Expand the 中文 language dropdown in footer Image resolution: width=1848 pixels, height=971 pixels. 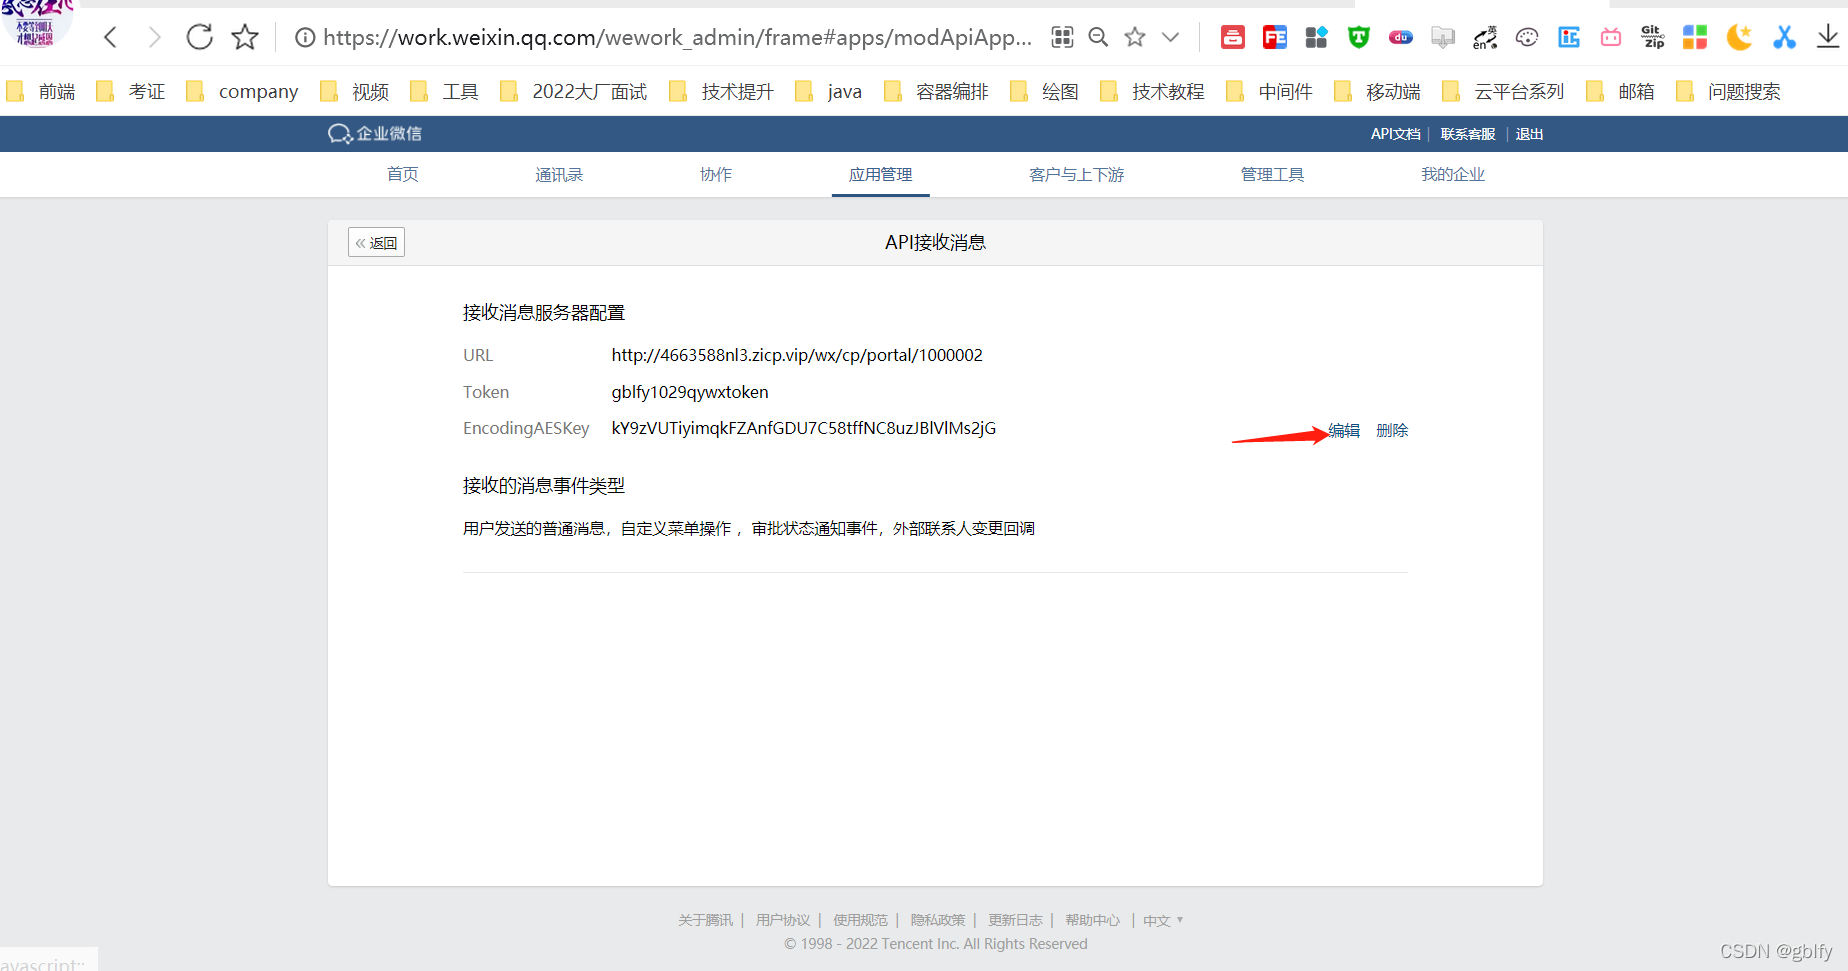coord(1163,920)
